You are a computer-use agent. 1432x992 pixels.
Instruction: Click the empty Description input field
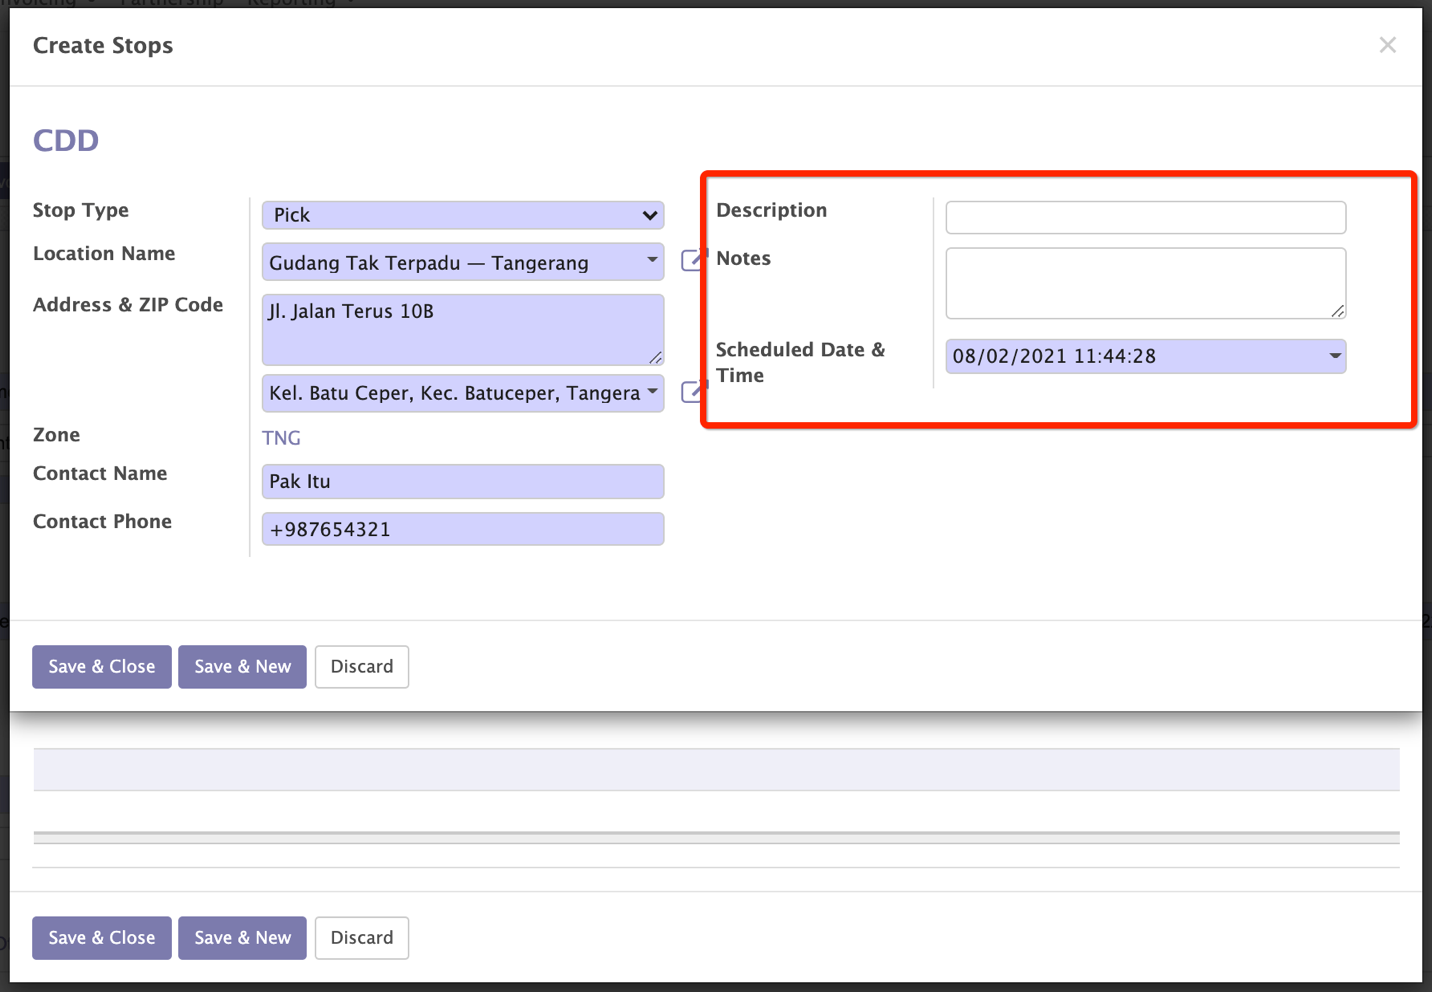coord(1146,217)
